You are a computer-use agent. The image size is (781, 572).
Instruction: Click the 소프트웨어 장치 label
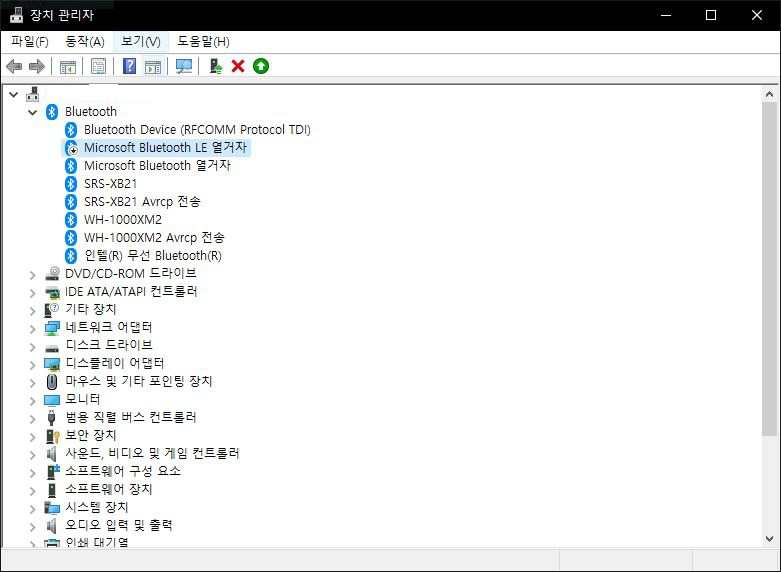pos(109,489)
